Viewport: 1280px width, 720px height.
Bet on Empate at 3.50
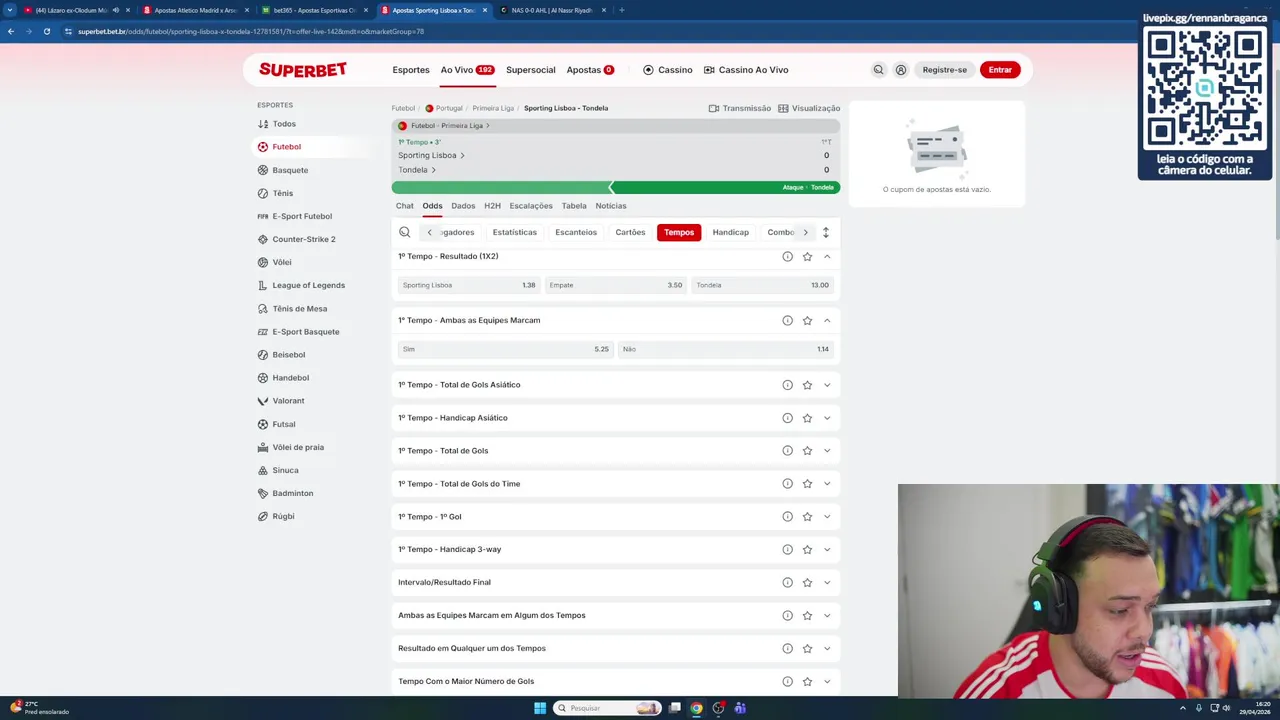(615, 285)
